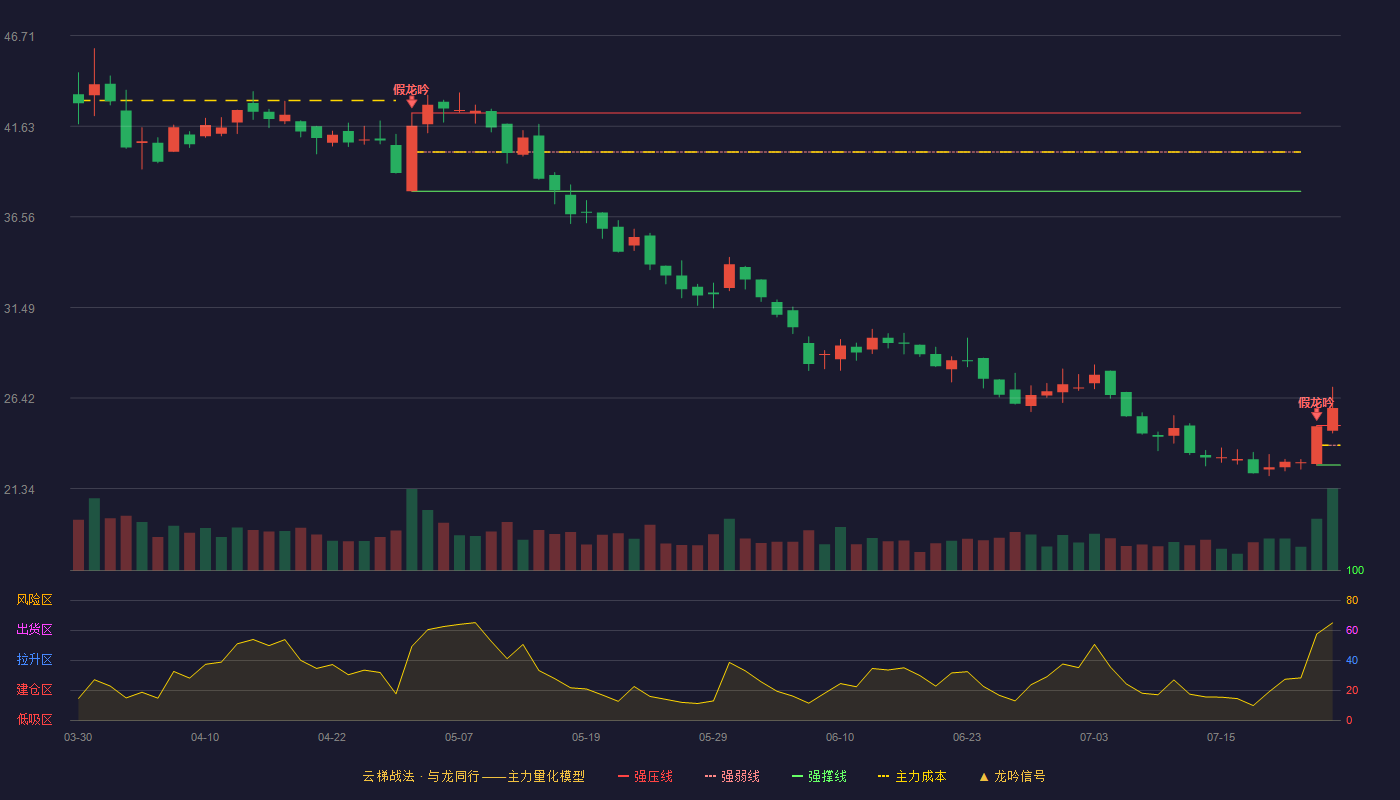
Task: Toggle the 强压线 series via legend text
Action: 653,776
